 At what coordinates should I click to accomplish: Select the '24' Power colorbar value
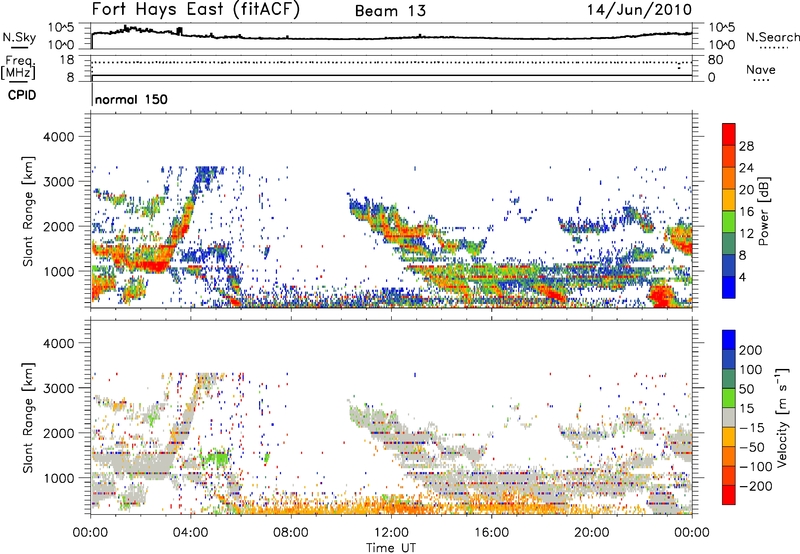point(746,168)
